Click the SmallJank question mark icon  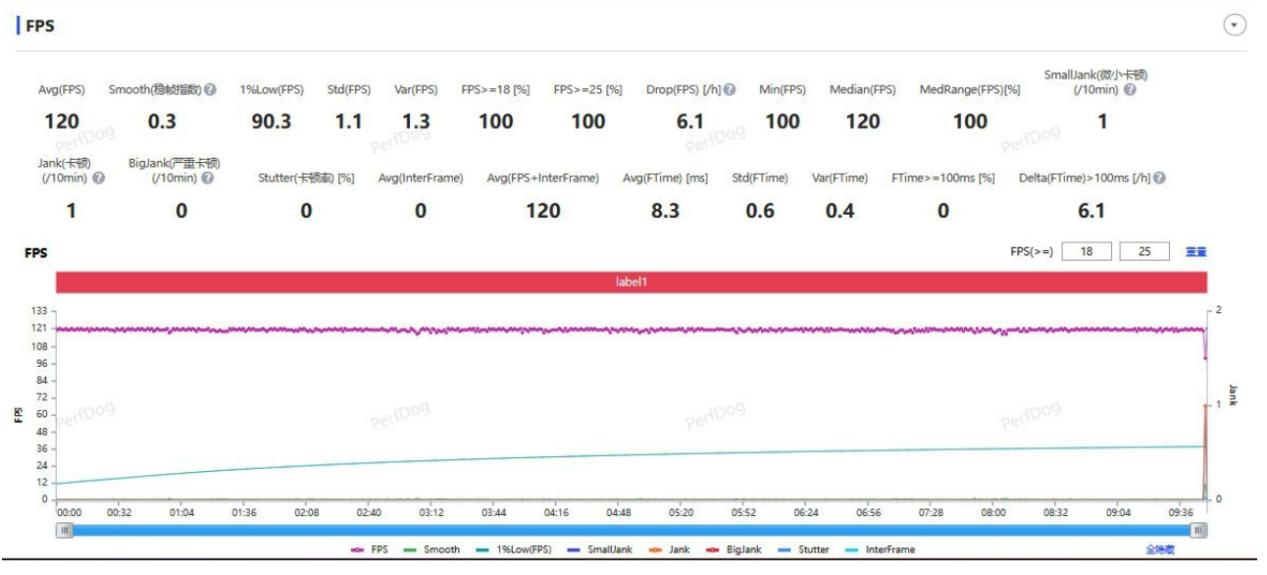1129,90
